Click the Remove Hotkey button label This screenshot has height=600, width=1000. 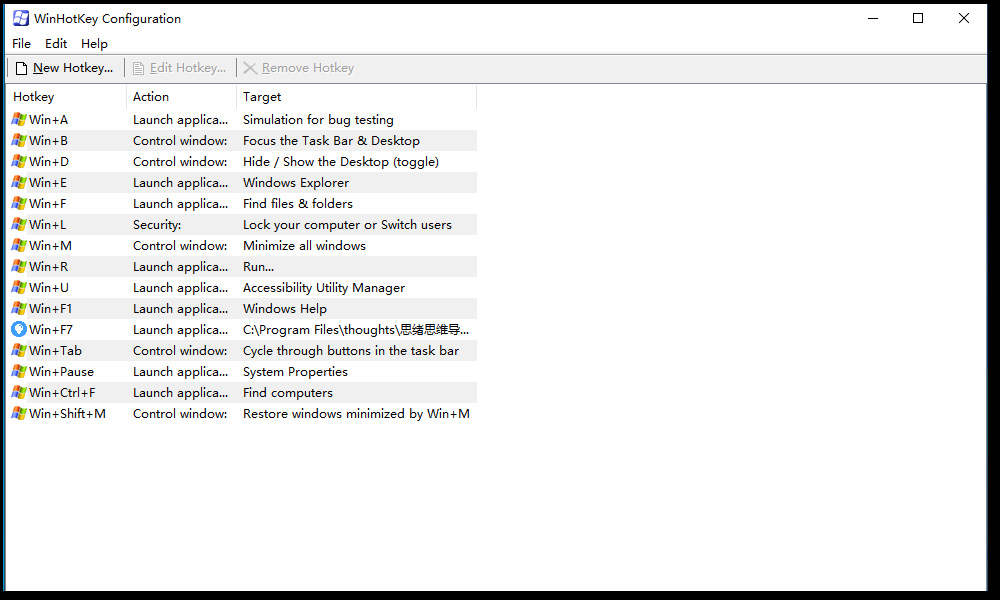coord(308,68)
